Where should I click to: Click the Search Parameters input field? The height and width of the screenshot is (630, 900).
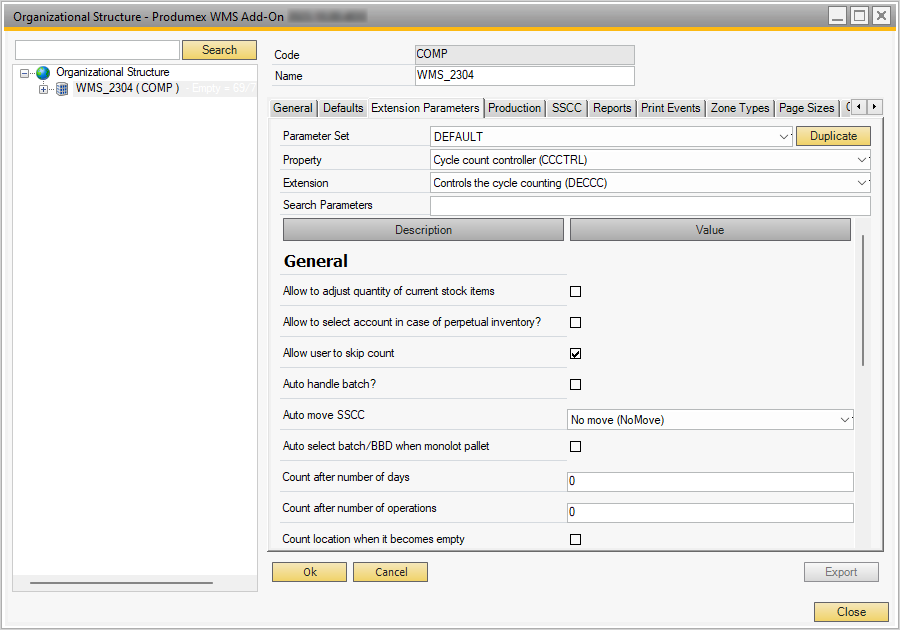tap(649, 206)
